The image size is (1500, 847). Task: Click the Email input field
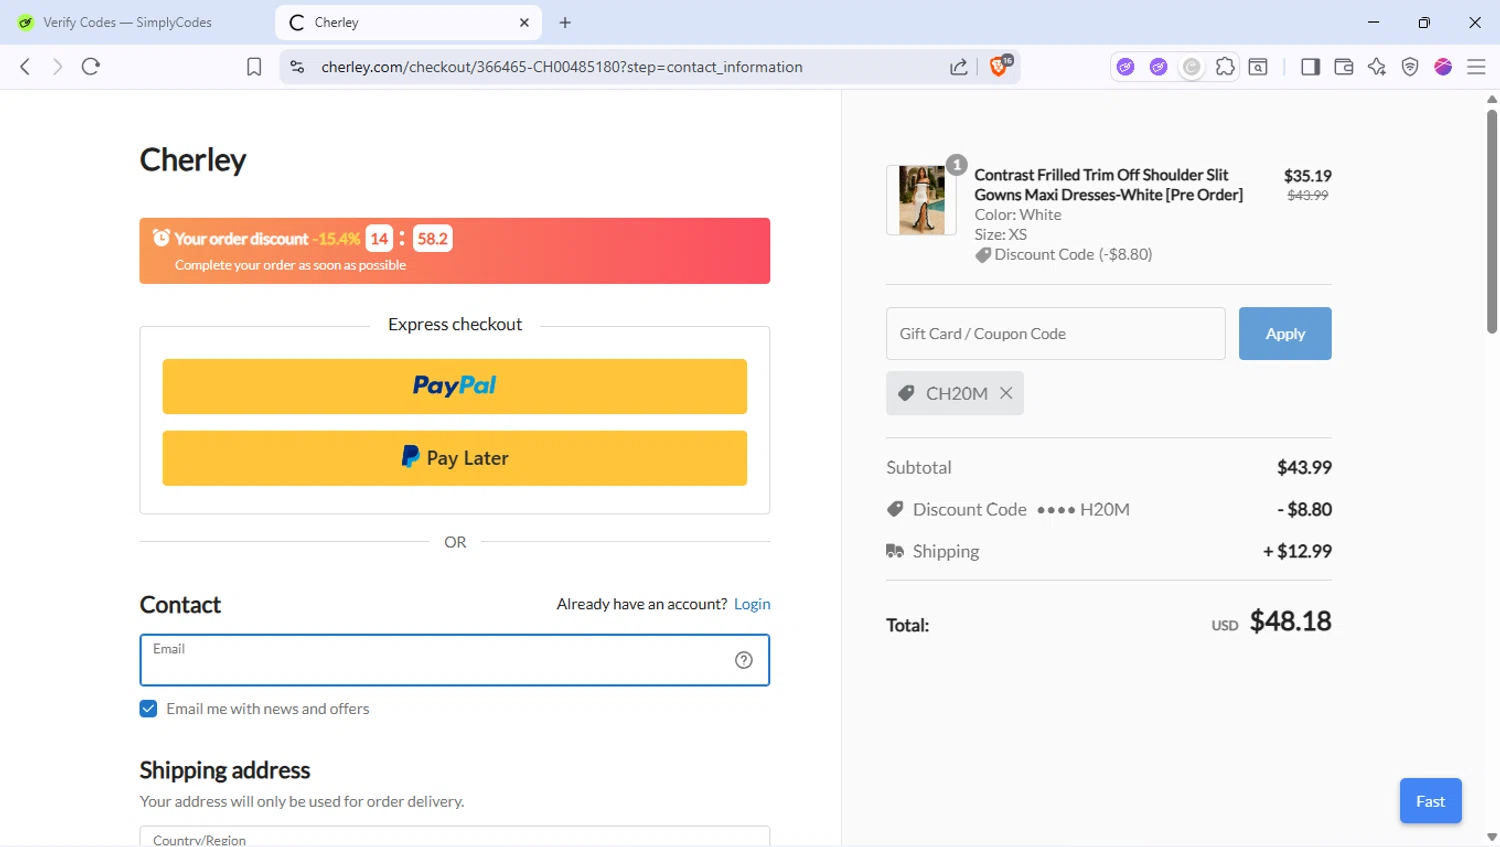pos(455,660)
